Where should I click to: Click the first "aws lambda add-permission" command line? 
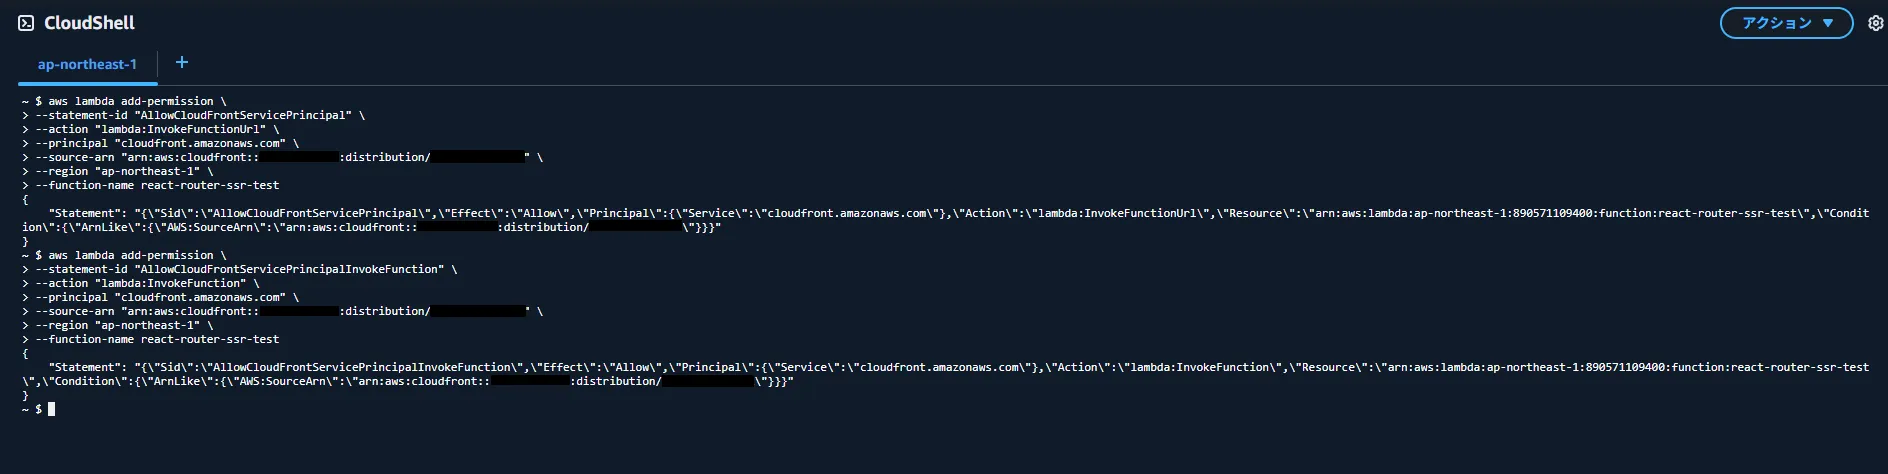pyautogui.click(x=130, y=101)
